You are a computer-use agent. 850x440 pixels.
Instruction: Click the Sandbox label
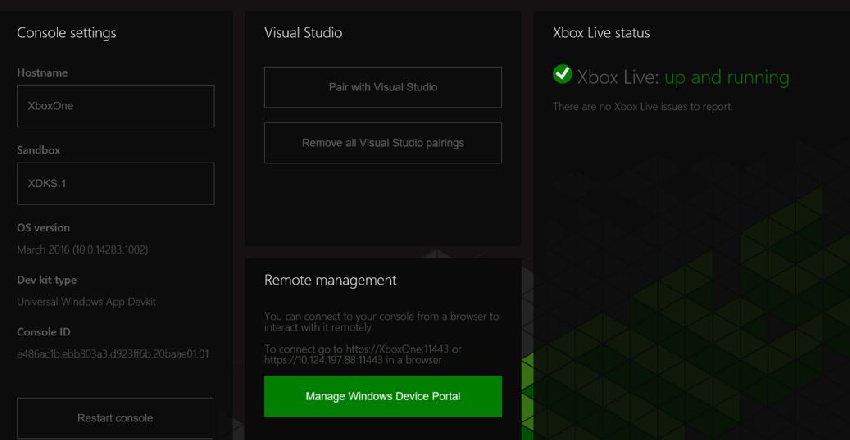[x=38, y=150]
